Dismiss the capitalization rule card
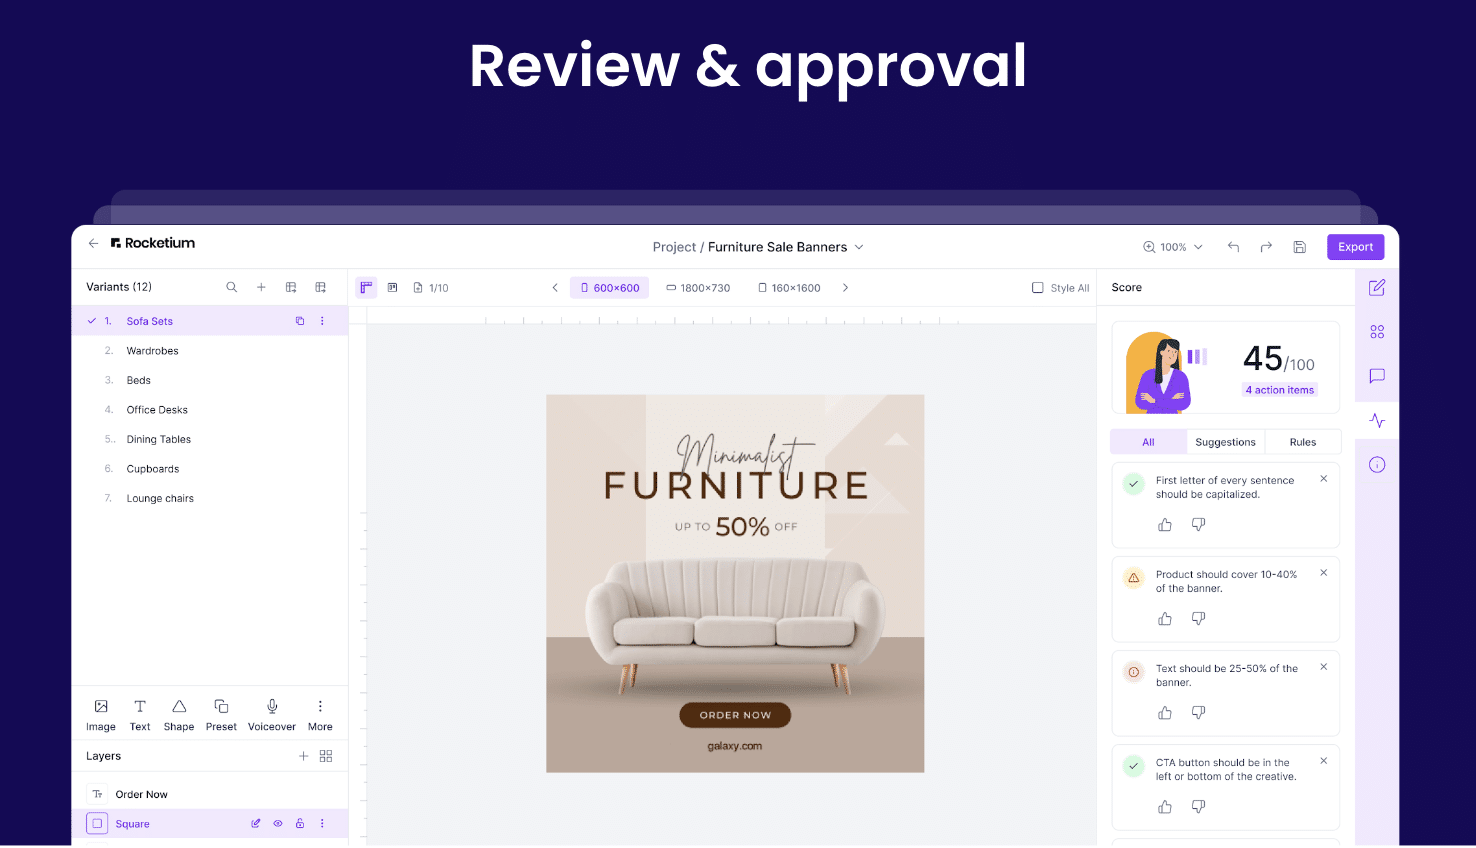The width and height of the screenshot is (1476, 848). tap(1324, 479)
